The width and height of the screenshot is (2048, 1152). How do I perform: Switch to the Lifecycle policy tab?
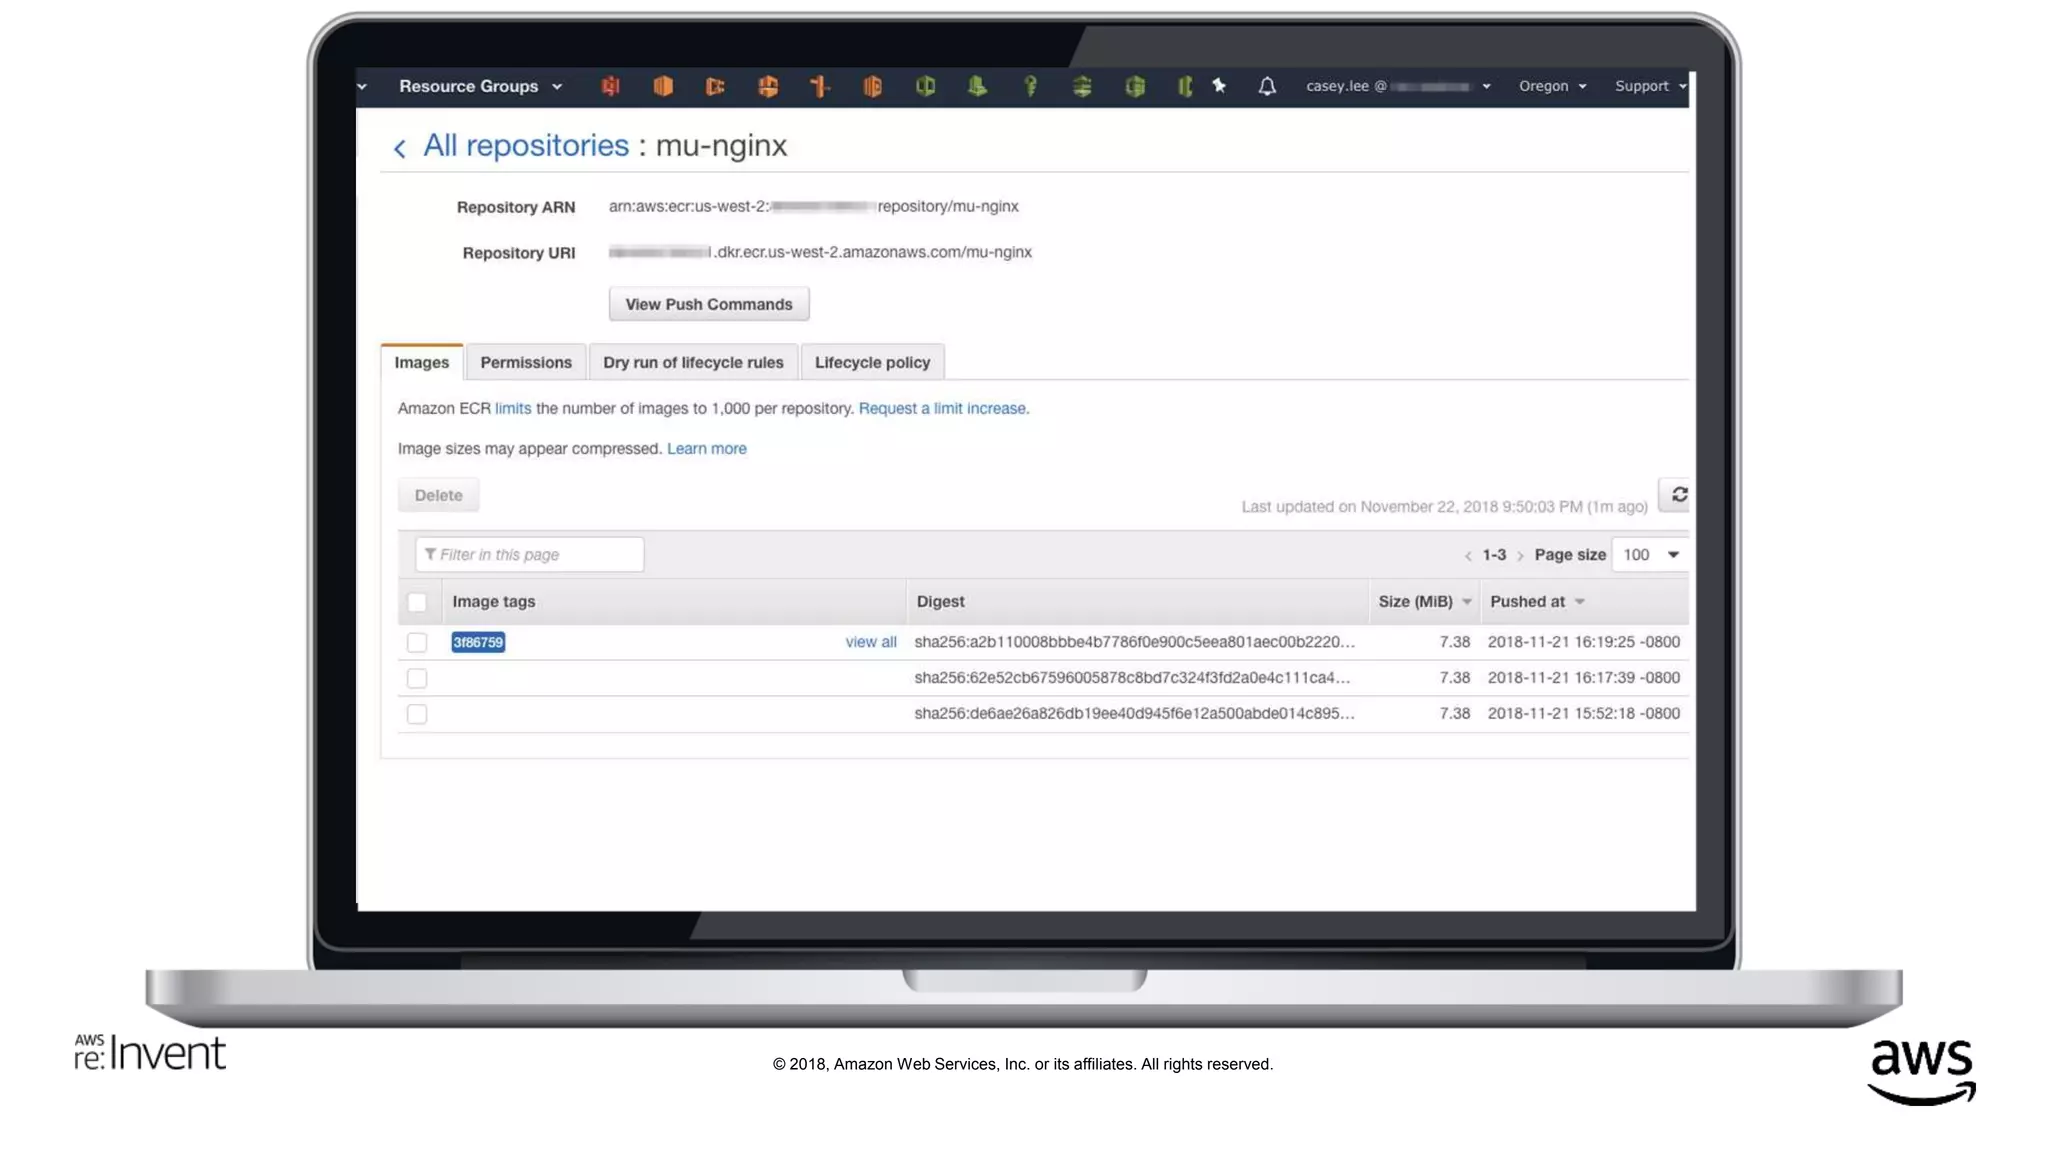click(x=872, y=362)
